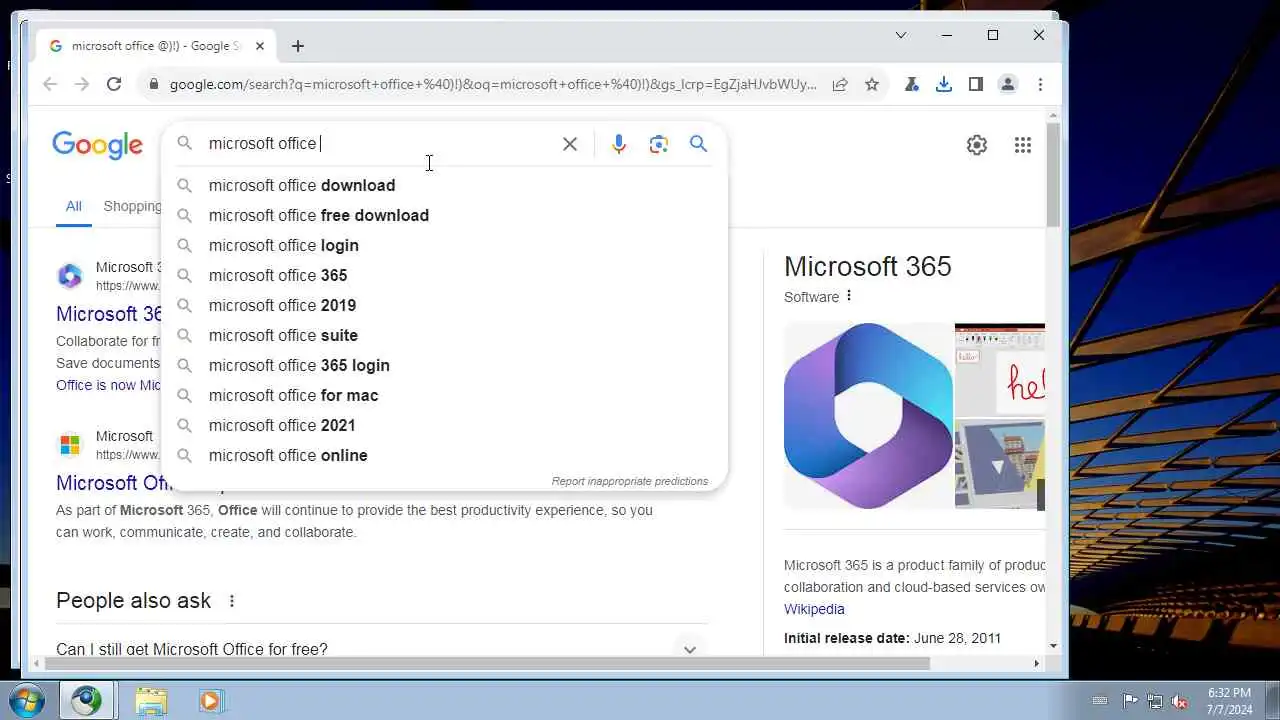
Task: Select suggestion microsoft office free download
Action: coord(444,215)
